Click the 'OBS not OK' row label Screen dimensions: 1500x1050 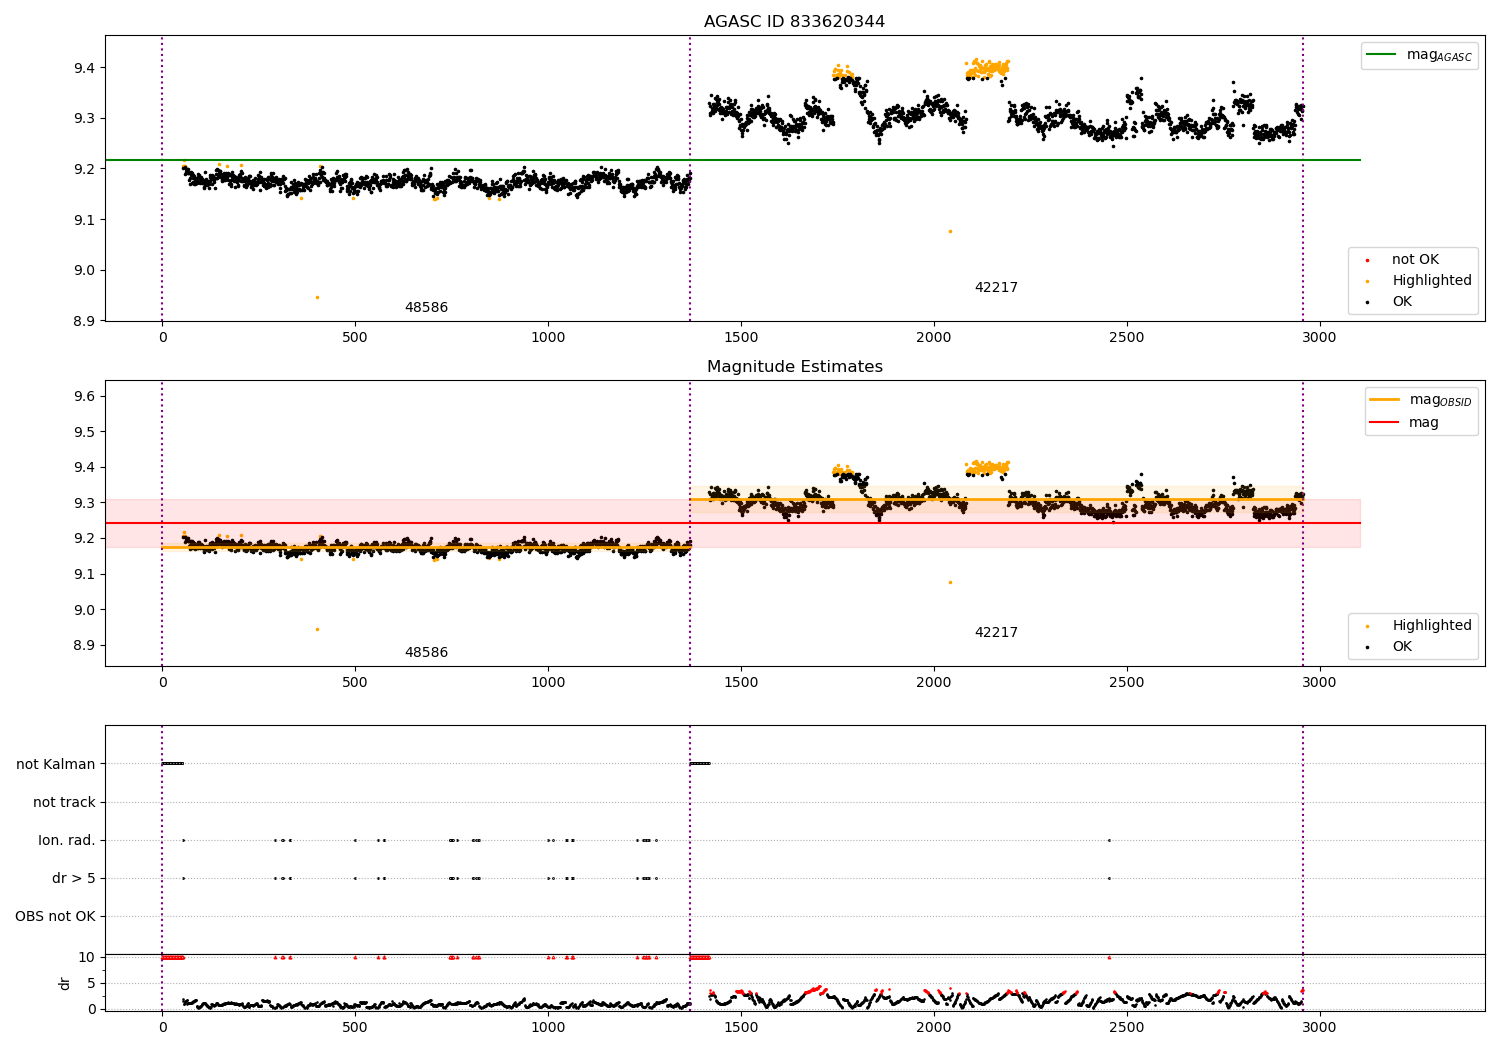56,916
